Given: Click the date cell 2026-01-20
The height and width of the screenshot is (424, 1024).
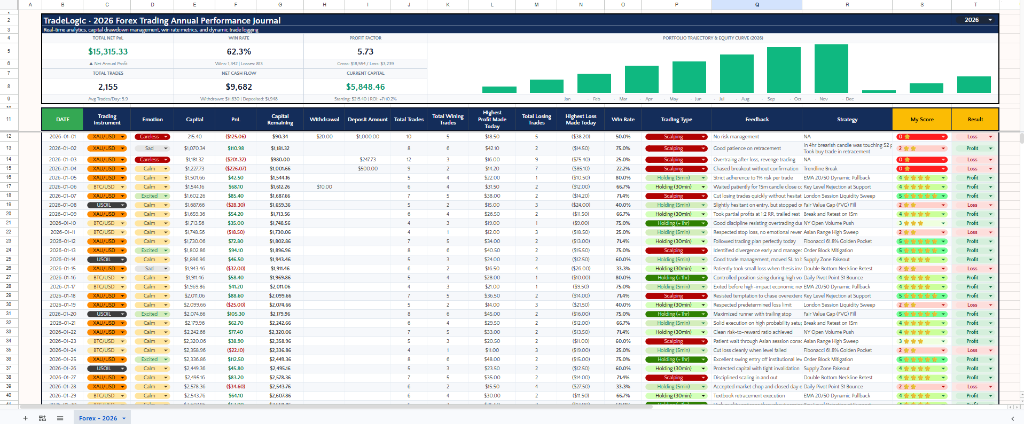Looking at the screenshot, I should coord(63,314).
